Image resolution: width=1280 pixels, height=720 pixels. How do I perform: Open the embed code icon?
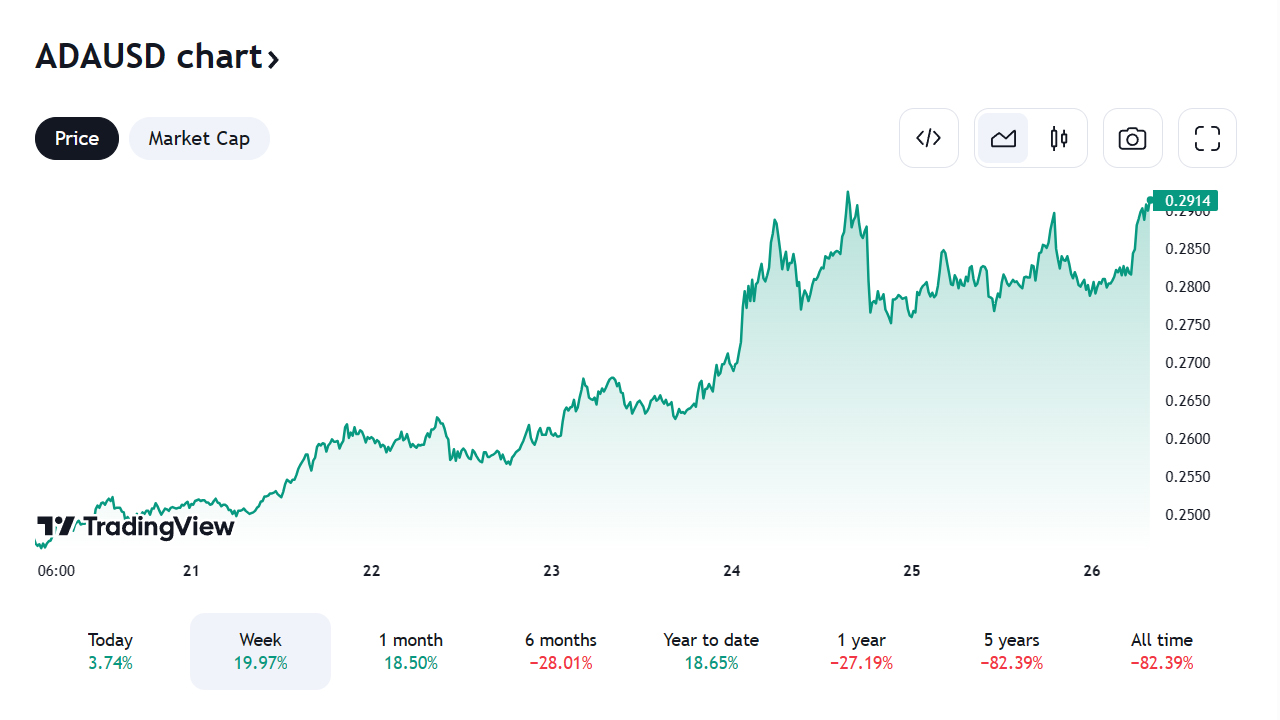pyautogui.click(x=929, y=138)
